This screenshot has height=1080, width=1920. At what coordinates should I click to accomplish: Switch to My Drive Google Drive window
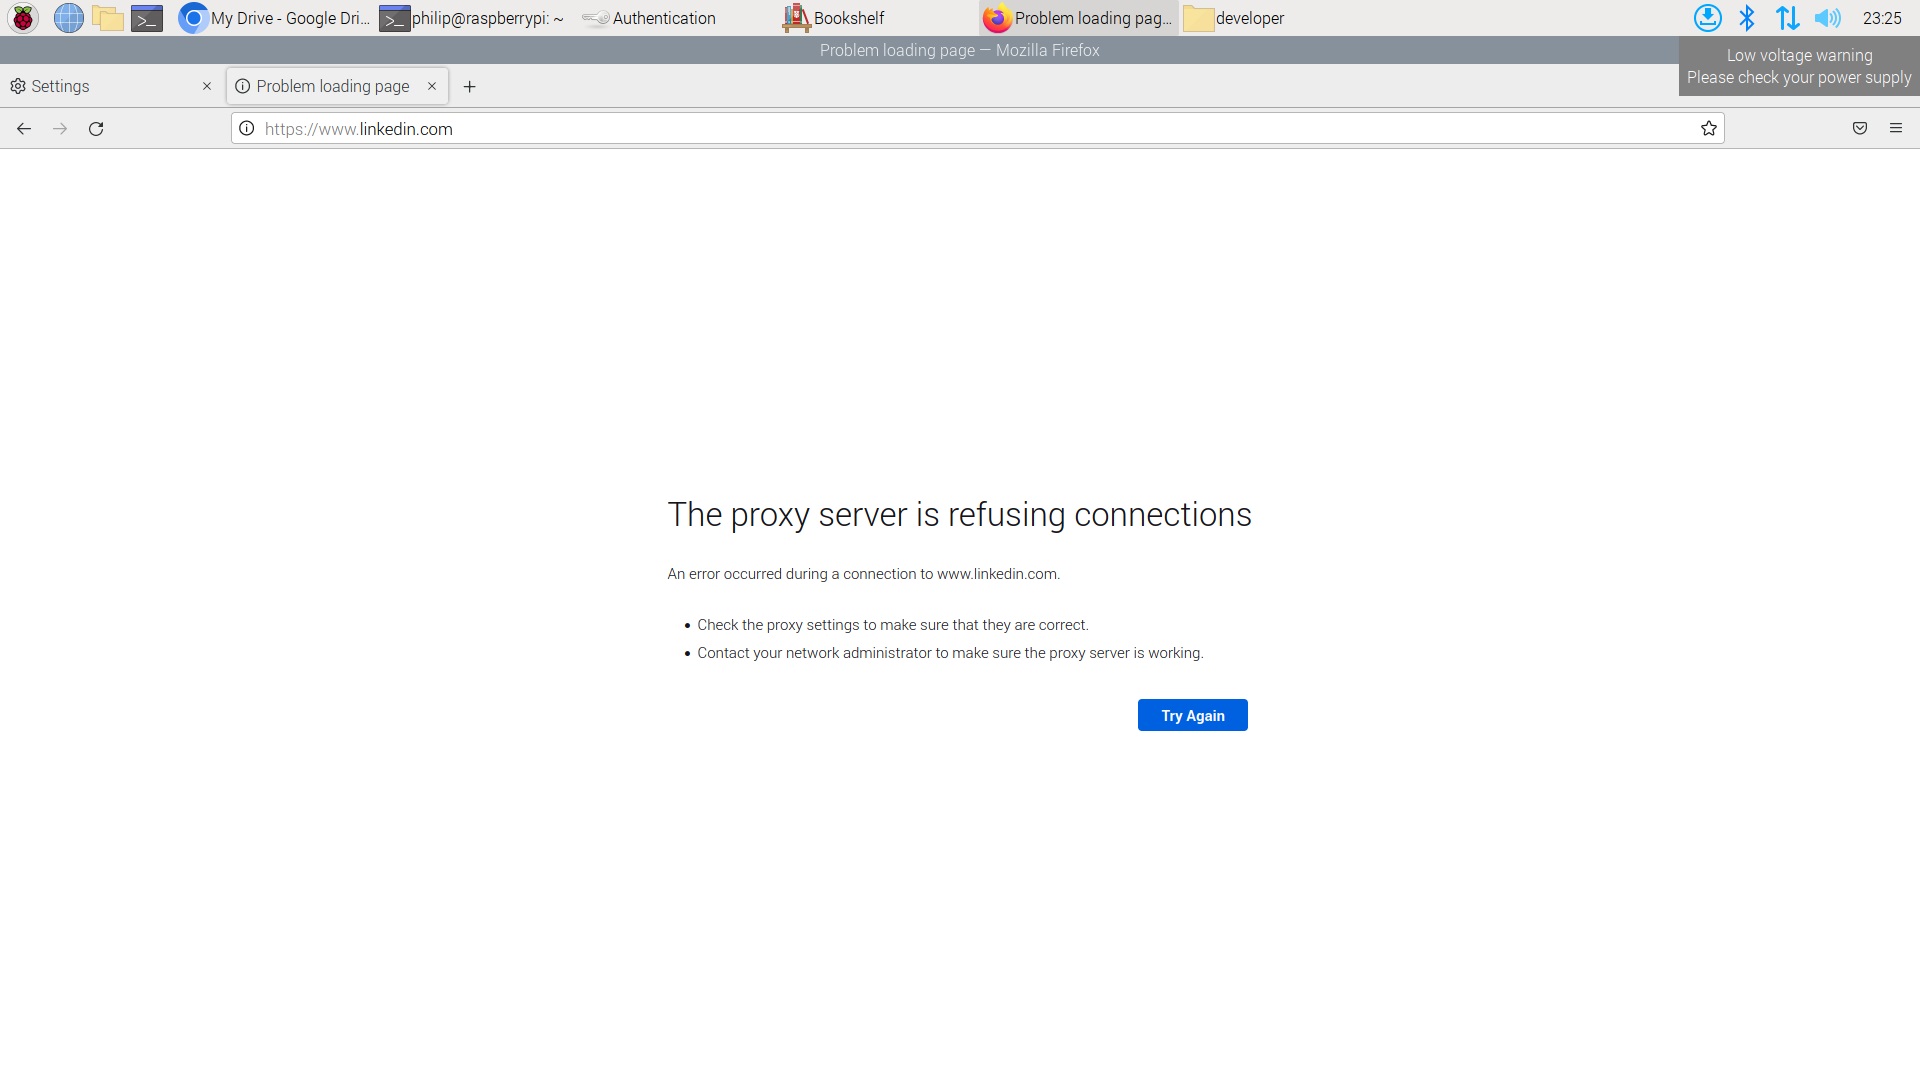[x=274, y=18]
